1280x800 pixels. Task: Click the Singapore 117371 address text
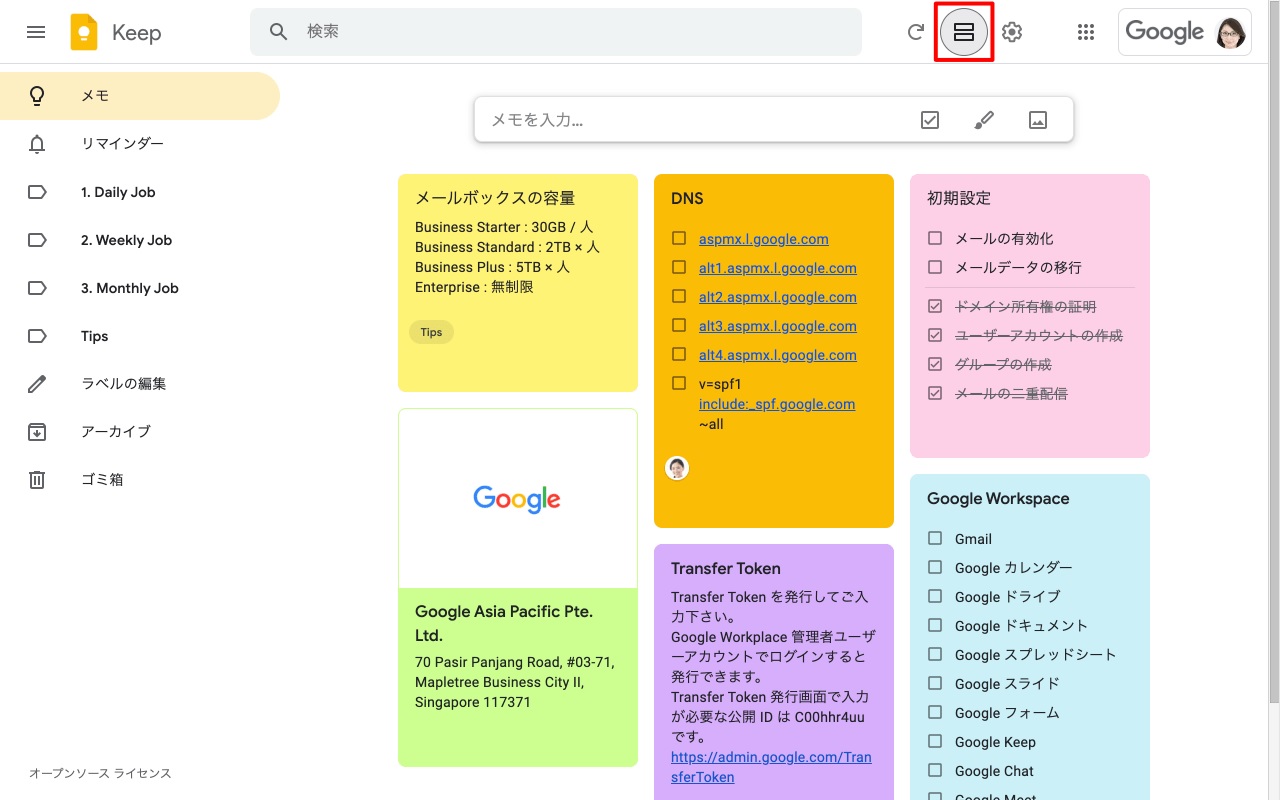pyautogui.click(x=473, y=702)
